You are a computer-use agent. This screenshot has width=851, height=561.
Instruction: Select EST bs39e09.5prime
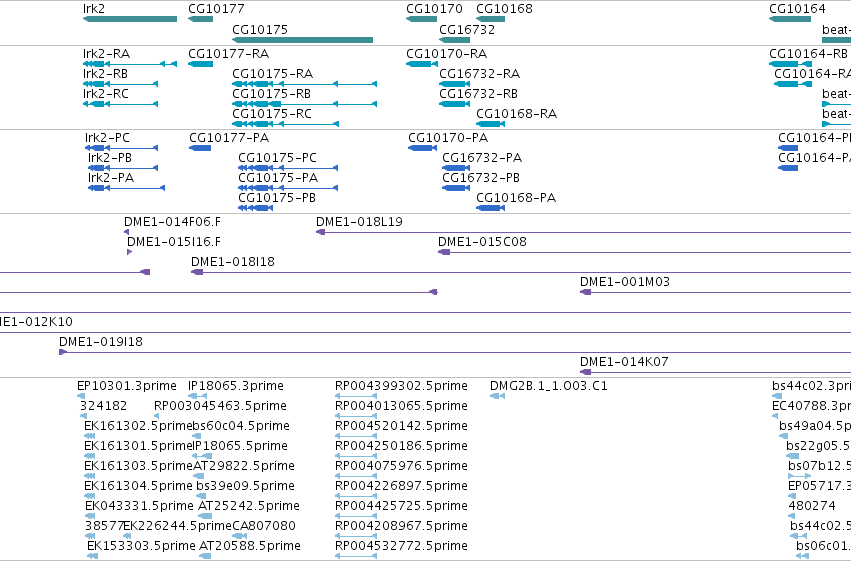[x=200, y=496]
